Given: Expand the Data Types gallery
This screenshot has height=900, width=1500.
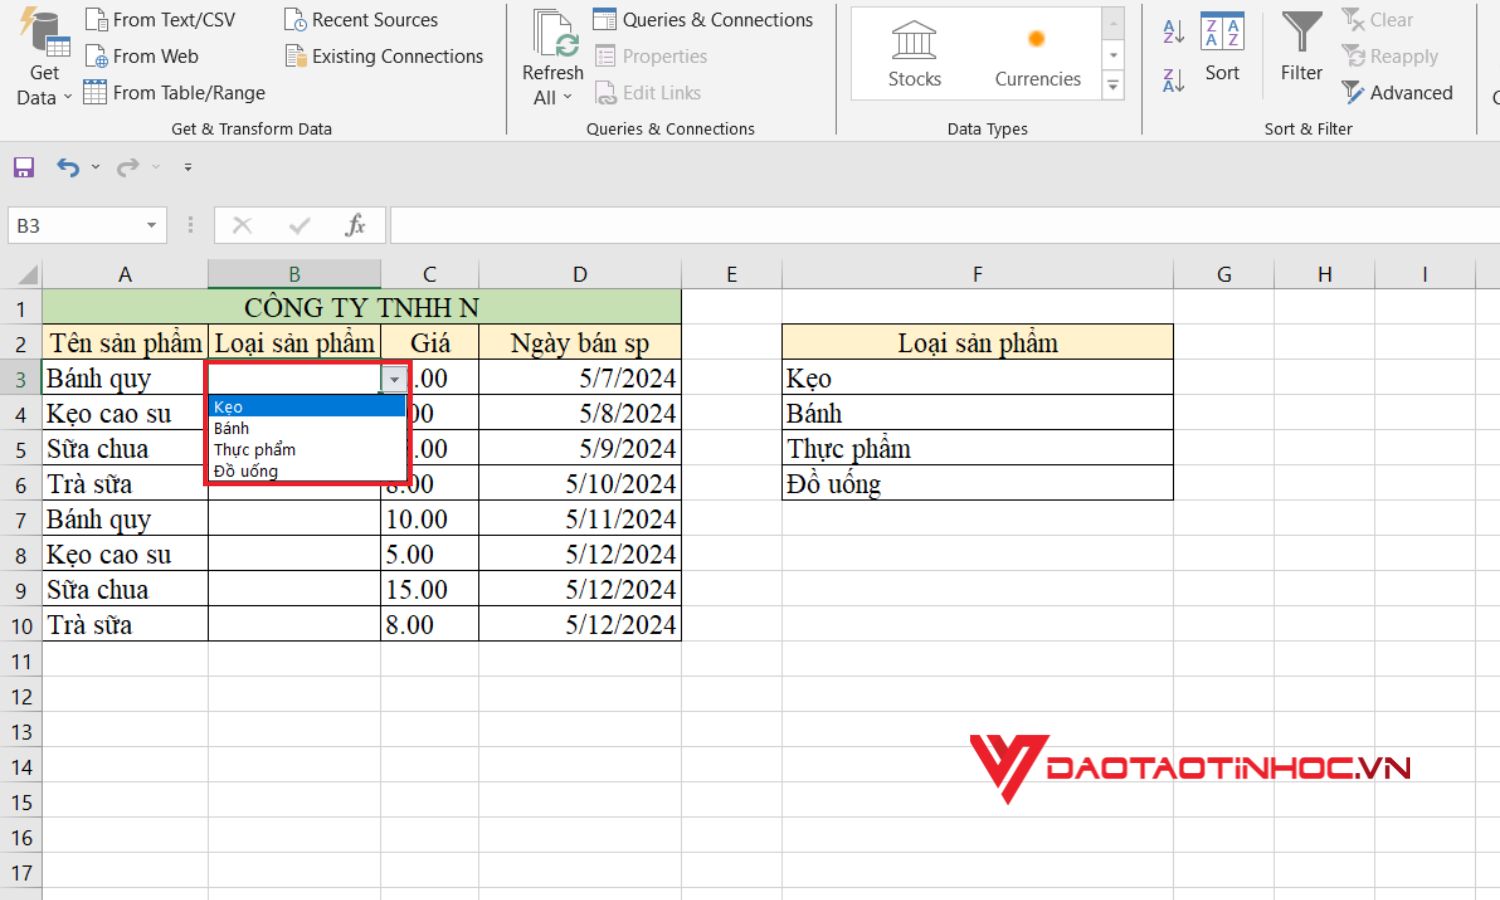Looking at the screenshot, I should click(1112, 87).
